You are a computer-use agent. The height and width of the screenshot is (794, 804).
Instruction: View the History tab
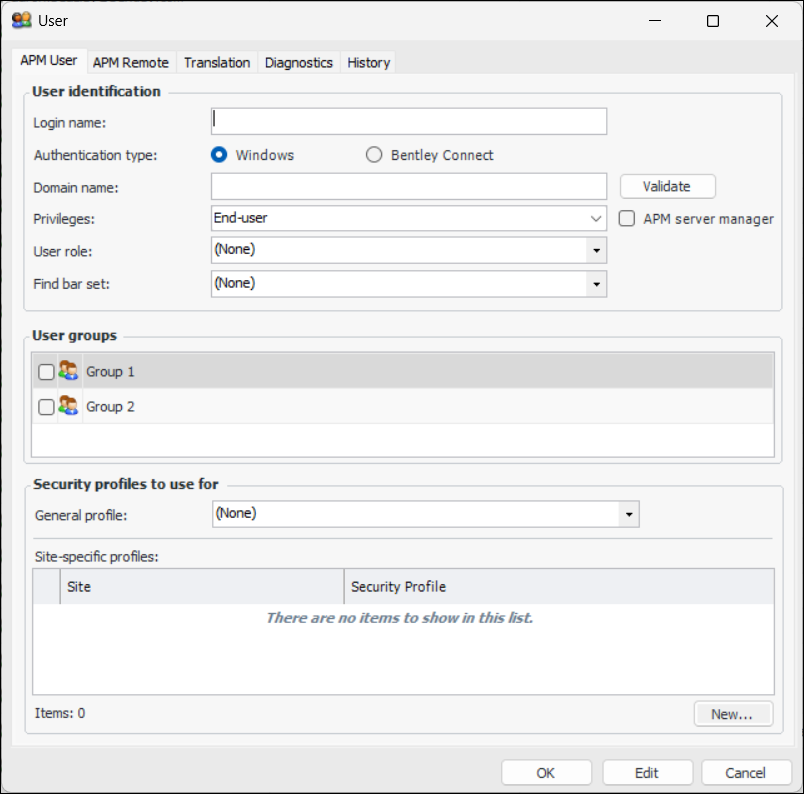click(x=369, y=63)
